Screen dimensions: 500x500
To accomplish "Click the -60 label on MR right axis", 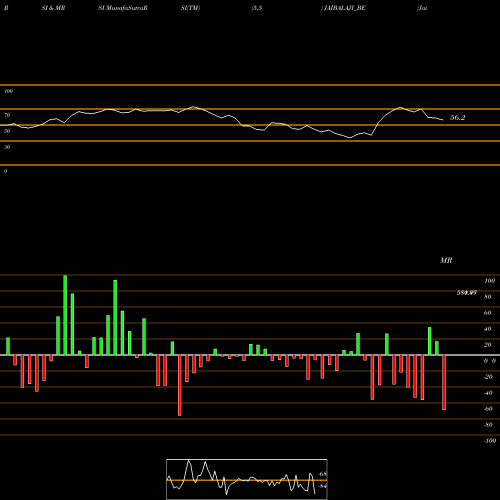I will pyautogui.click(x=488, y=409).
